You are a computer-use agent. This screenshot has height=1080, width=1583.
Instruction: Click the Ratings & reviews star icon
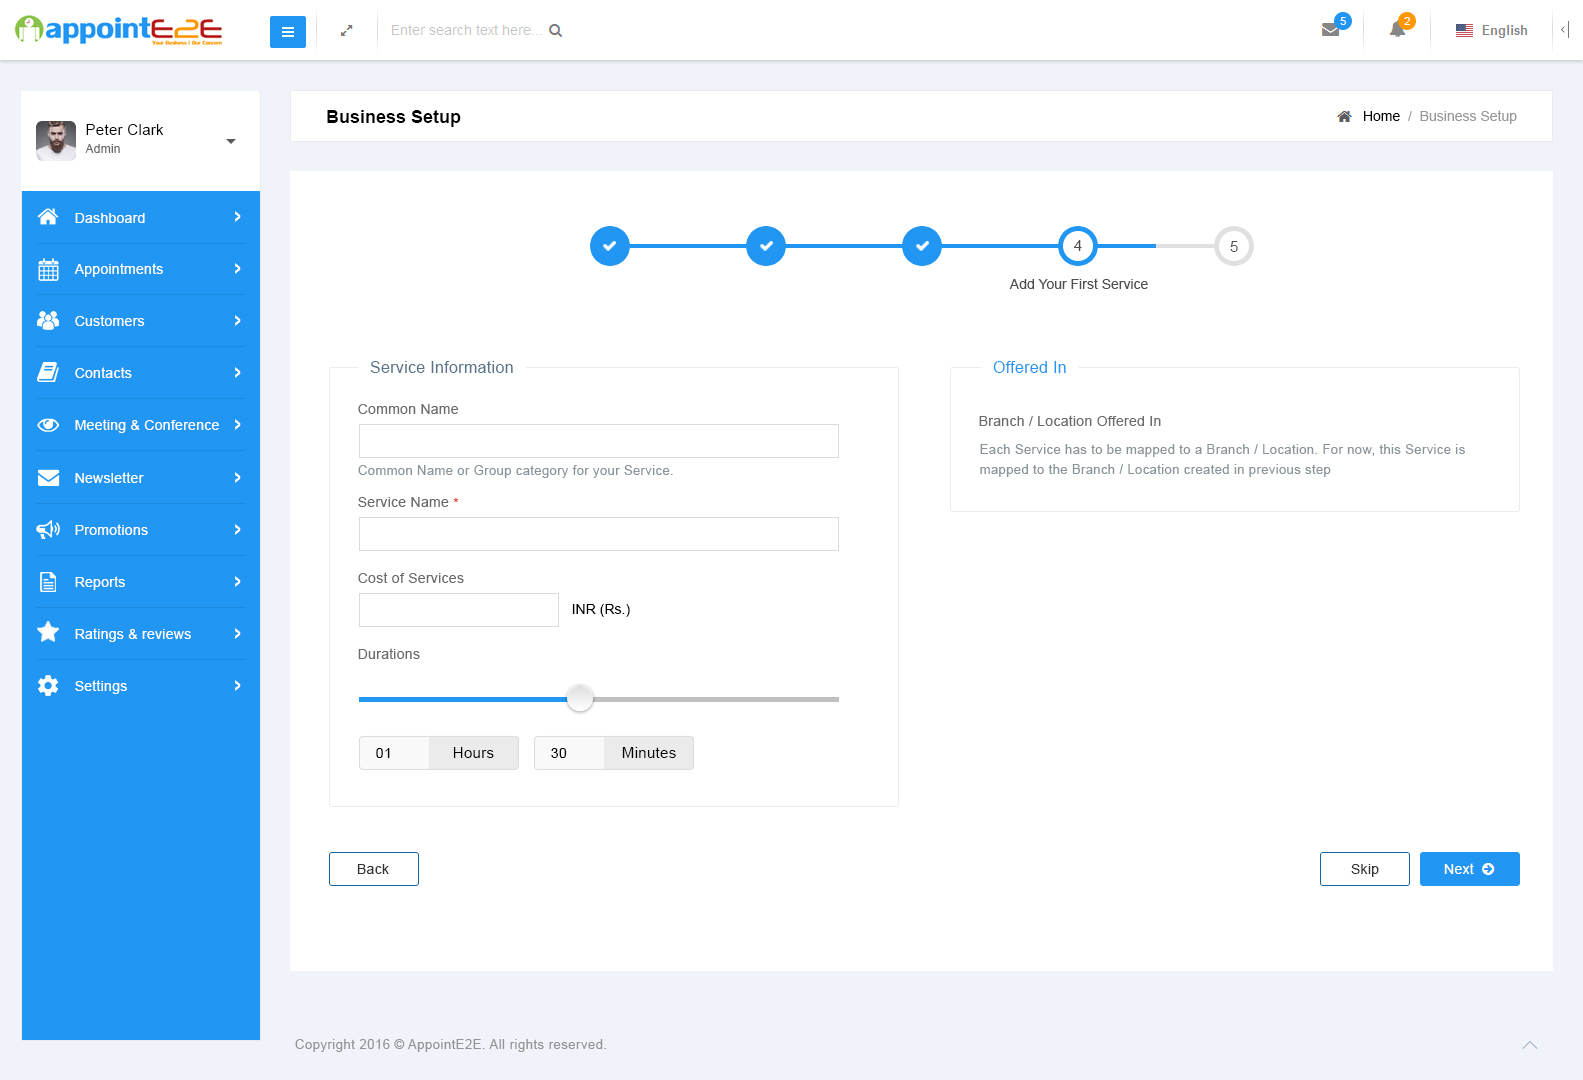tap(48, 632)
